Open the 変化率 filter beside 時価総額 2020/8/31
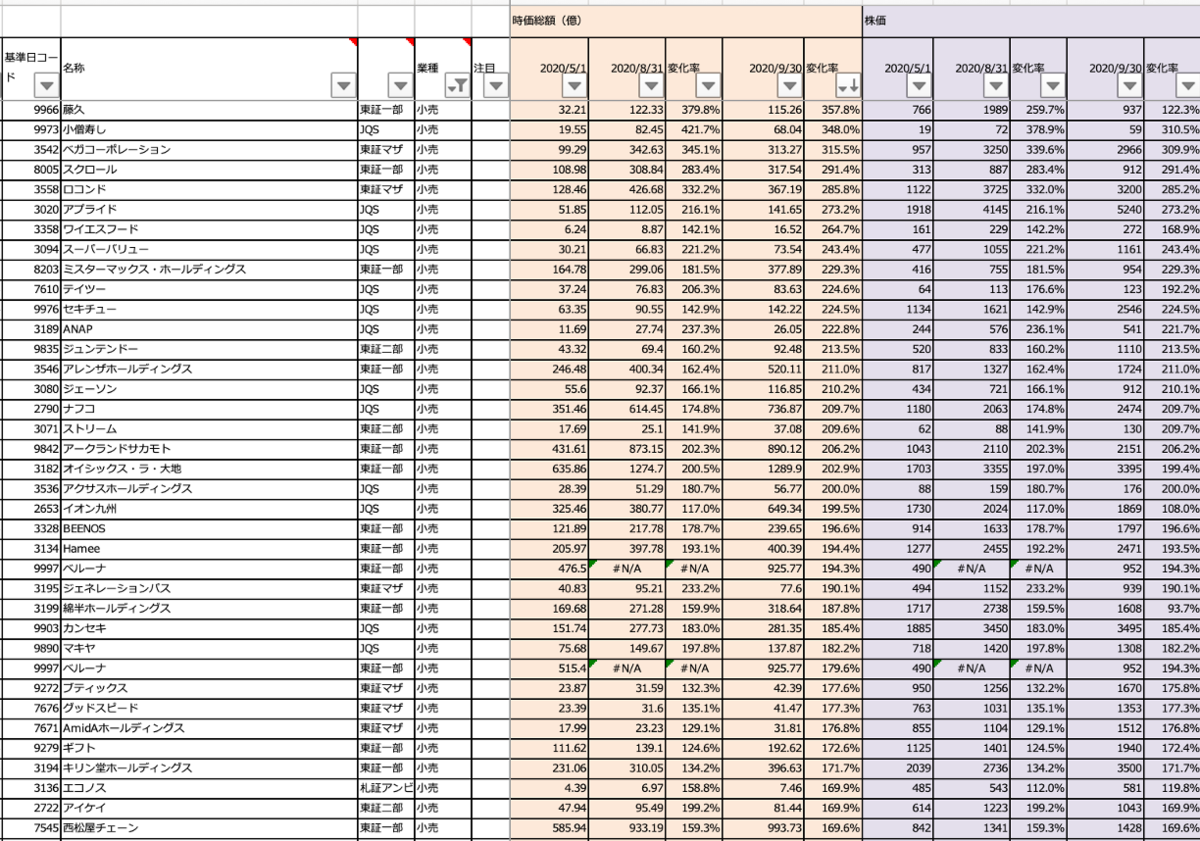The image size is (1200, 841). (x=710, y=86)
